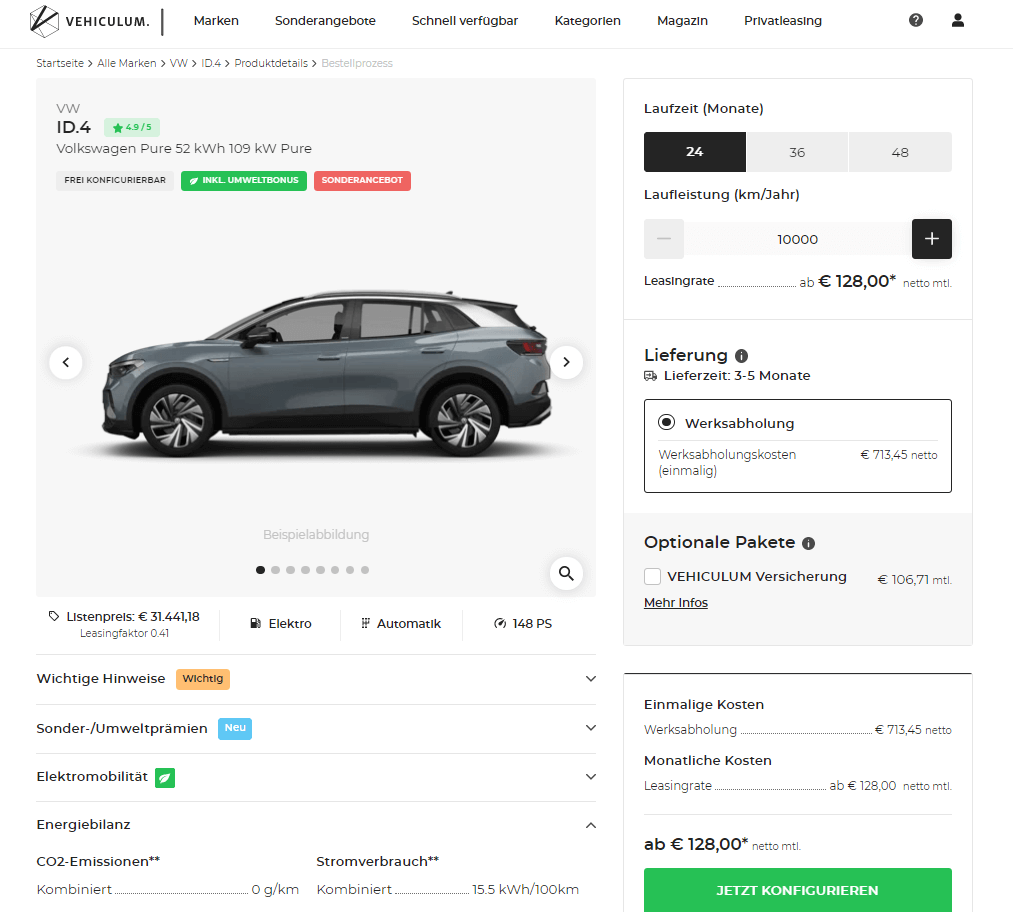Go to Startseite breadcrumb
Screen dimensions: 1013x912
(60, 63)
